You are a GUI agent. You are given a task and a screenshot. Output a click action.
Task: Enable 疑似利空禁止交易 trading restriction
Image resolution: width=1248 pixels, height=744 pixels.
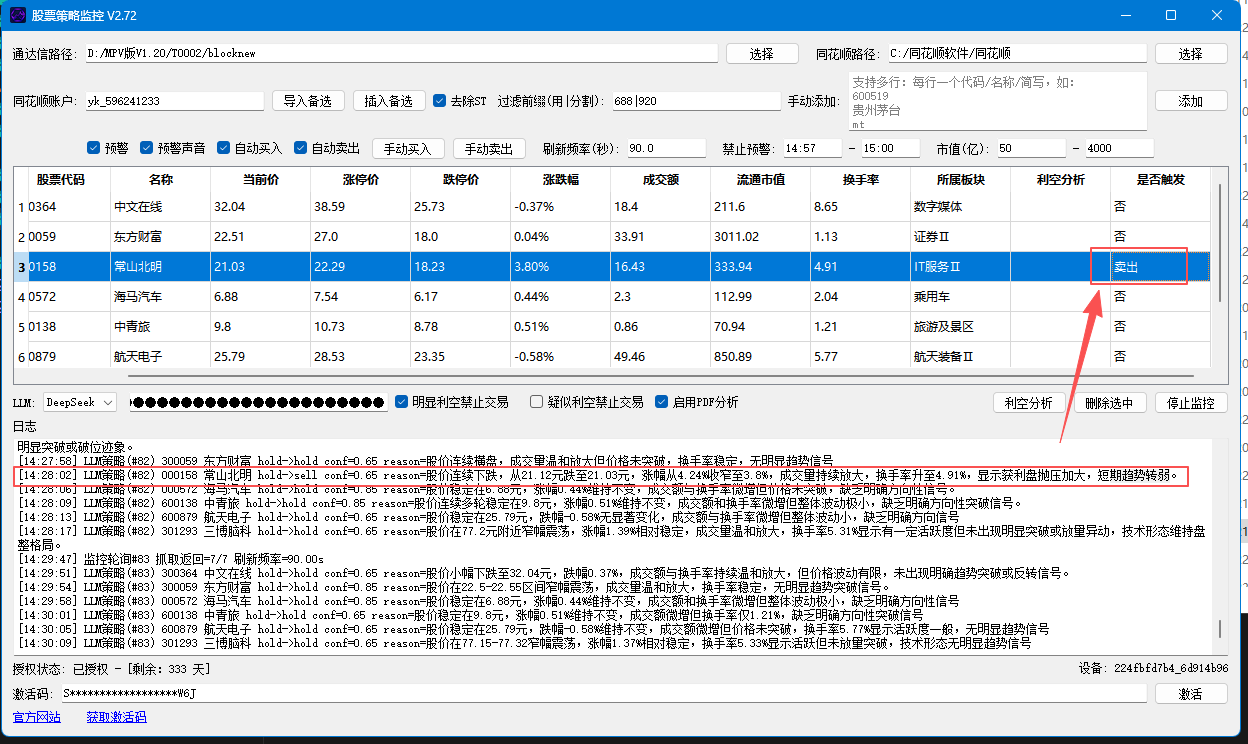(537, 401)
